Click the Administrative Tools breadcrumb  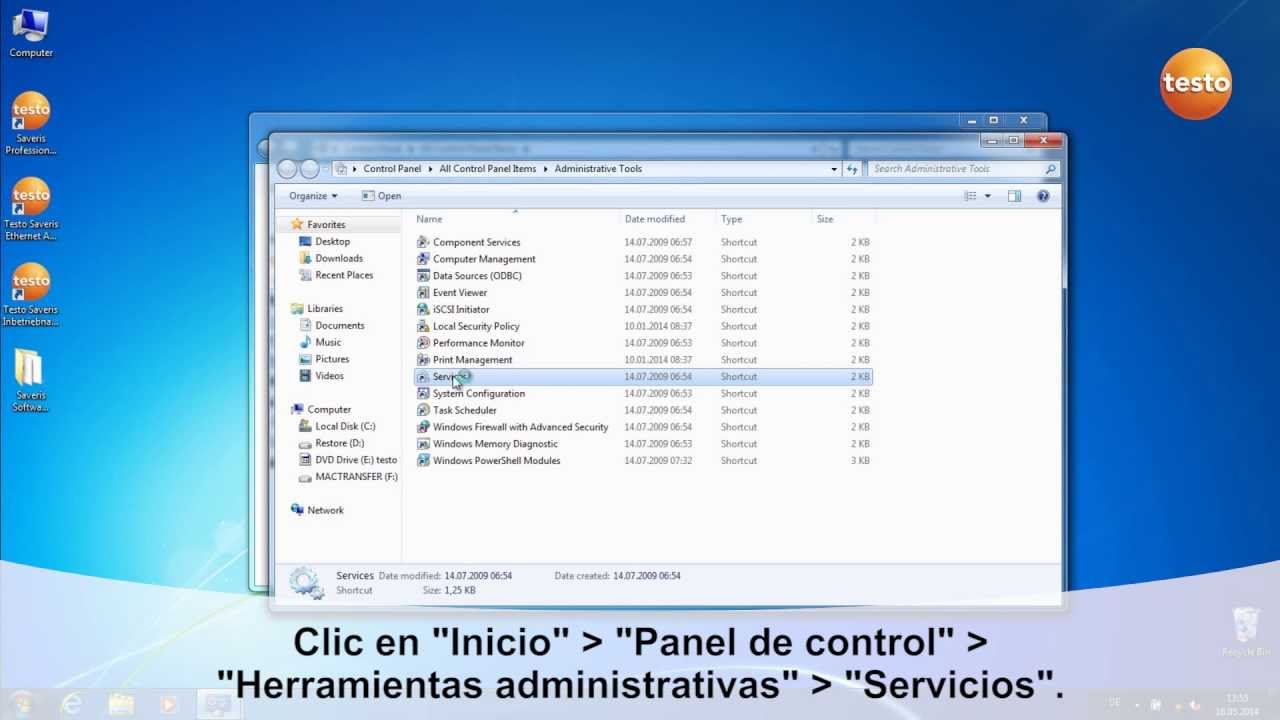pos(598,169)
